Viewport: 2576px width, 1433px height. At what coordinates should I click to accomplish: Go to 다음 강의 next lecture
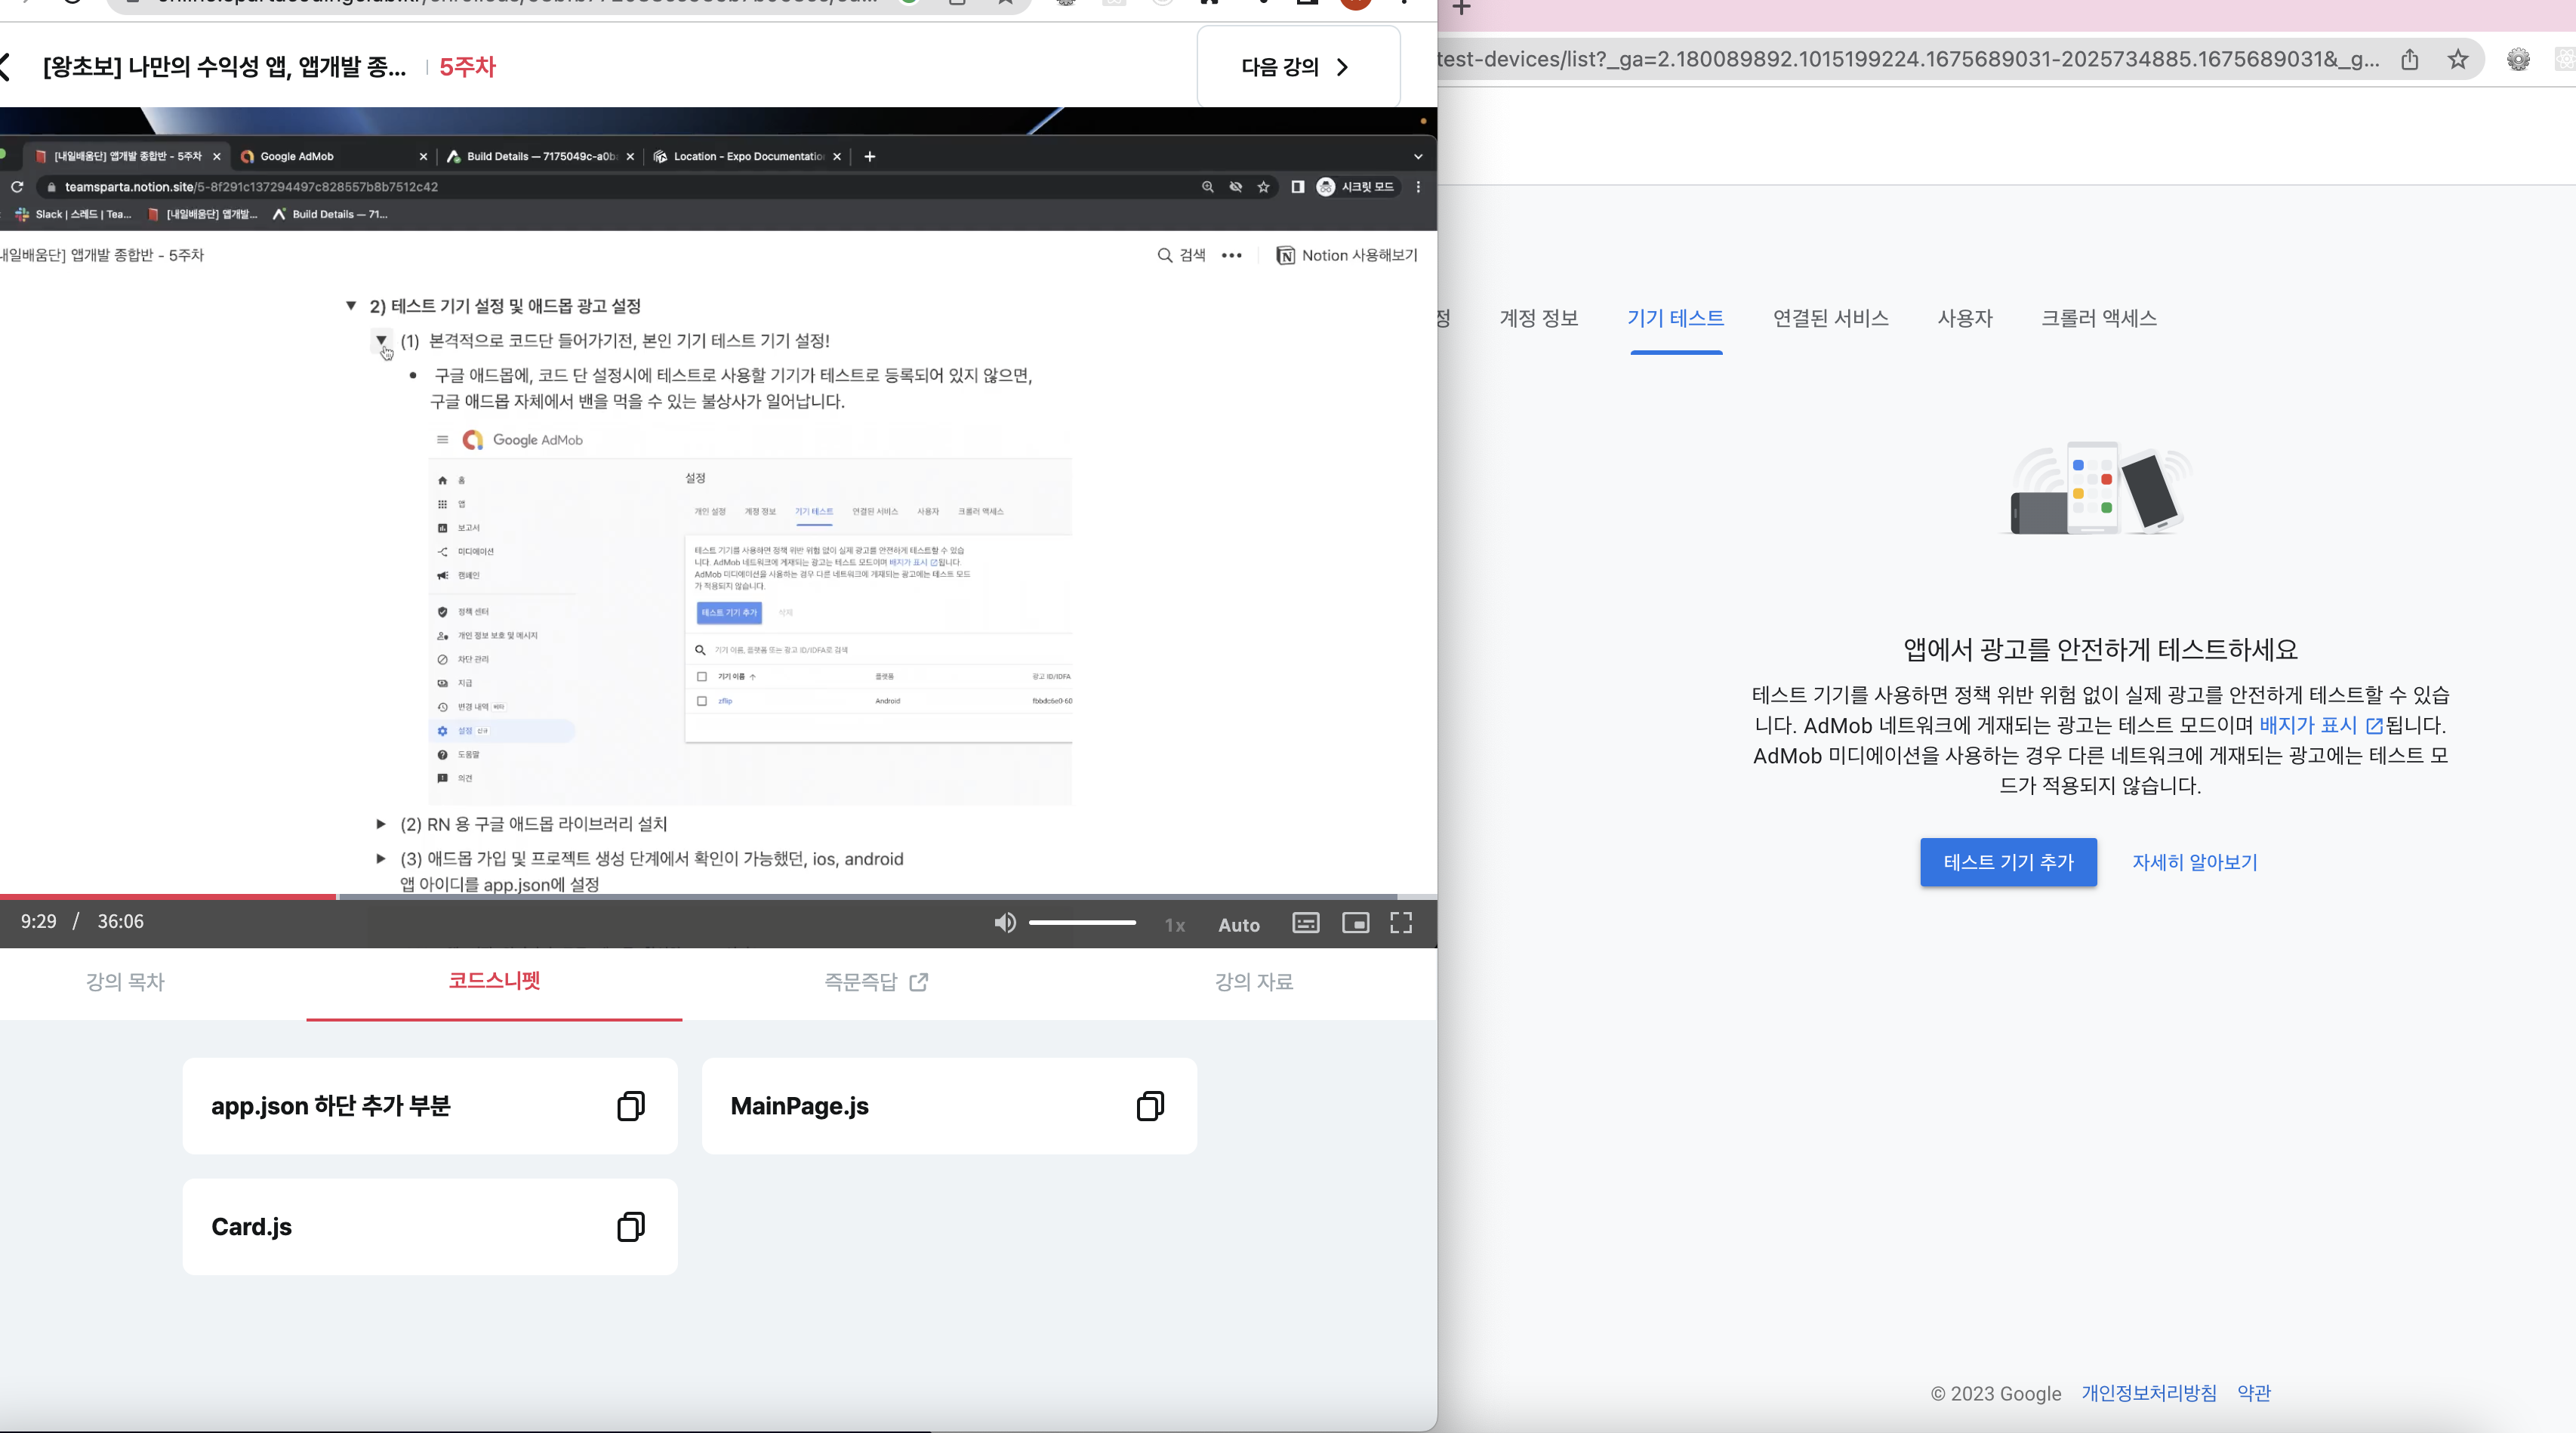click(1298, 67)
